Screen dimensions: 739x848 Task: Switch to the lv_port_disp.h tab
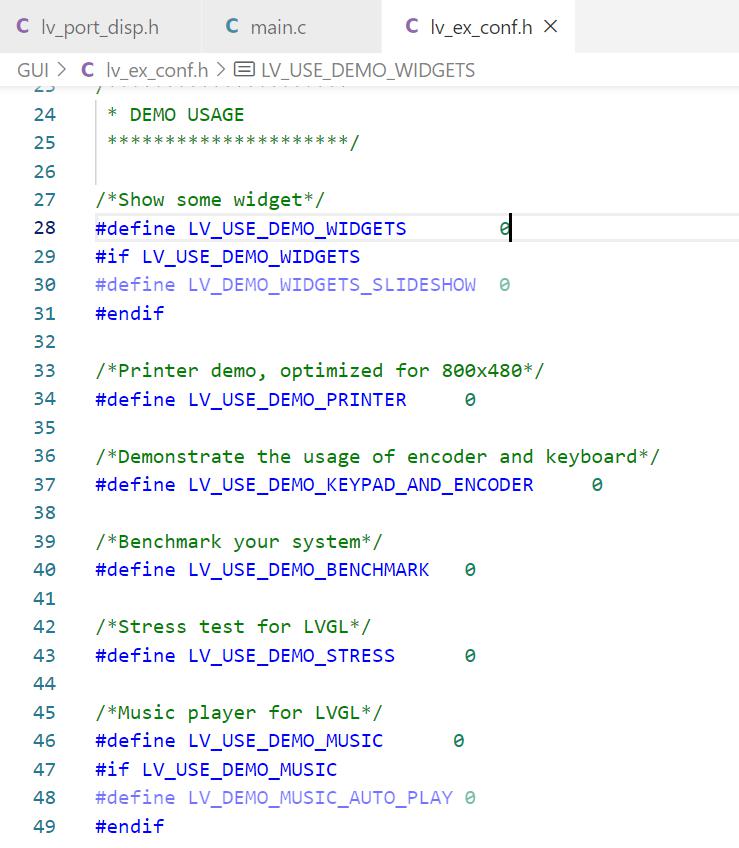point(100,26)
